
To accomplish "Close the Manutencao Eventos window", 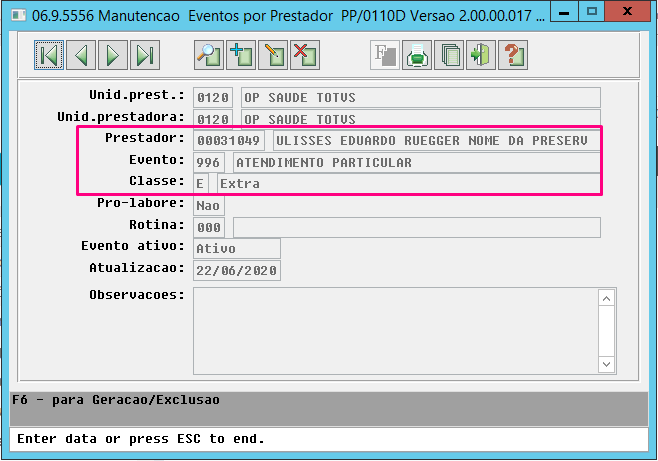I will (x=628, y=11).
